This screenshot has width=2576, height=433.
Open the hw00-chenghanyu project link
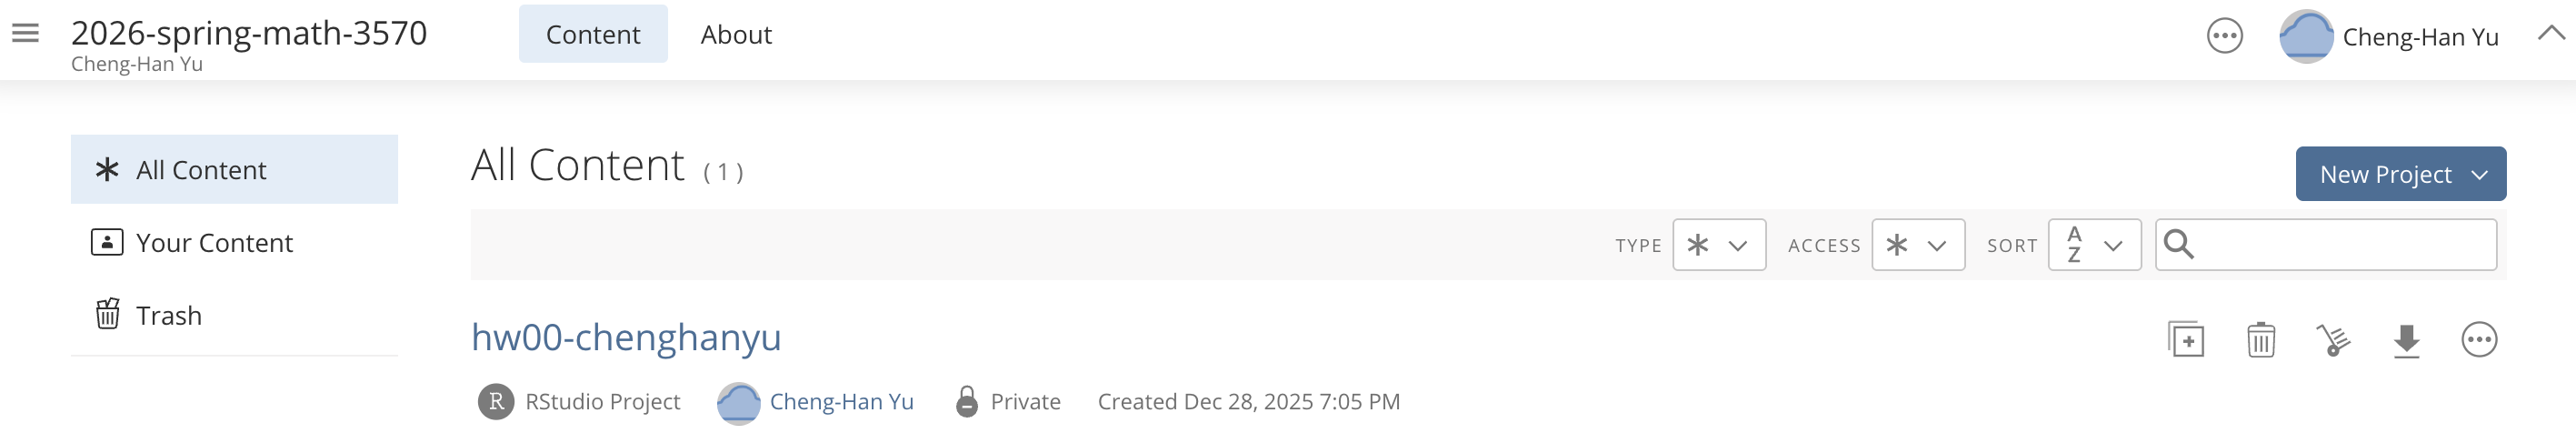[626, 338]
